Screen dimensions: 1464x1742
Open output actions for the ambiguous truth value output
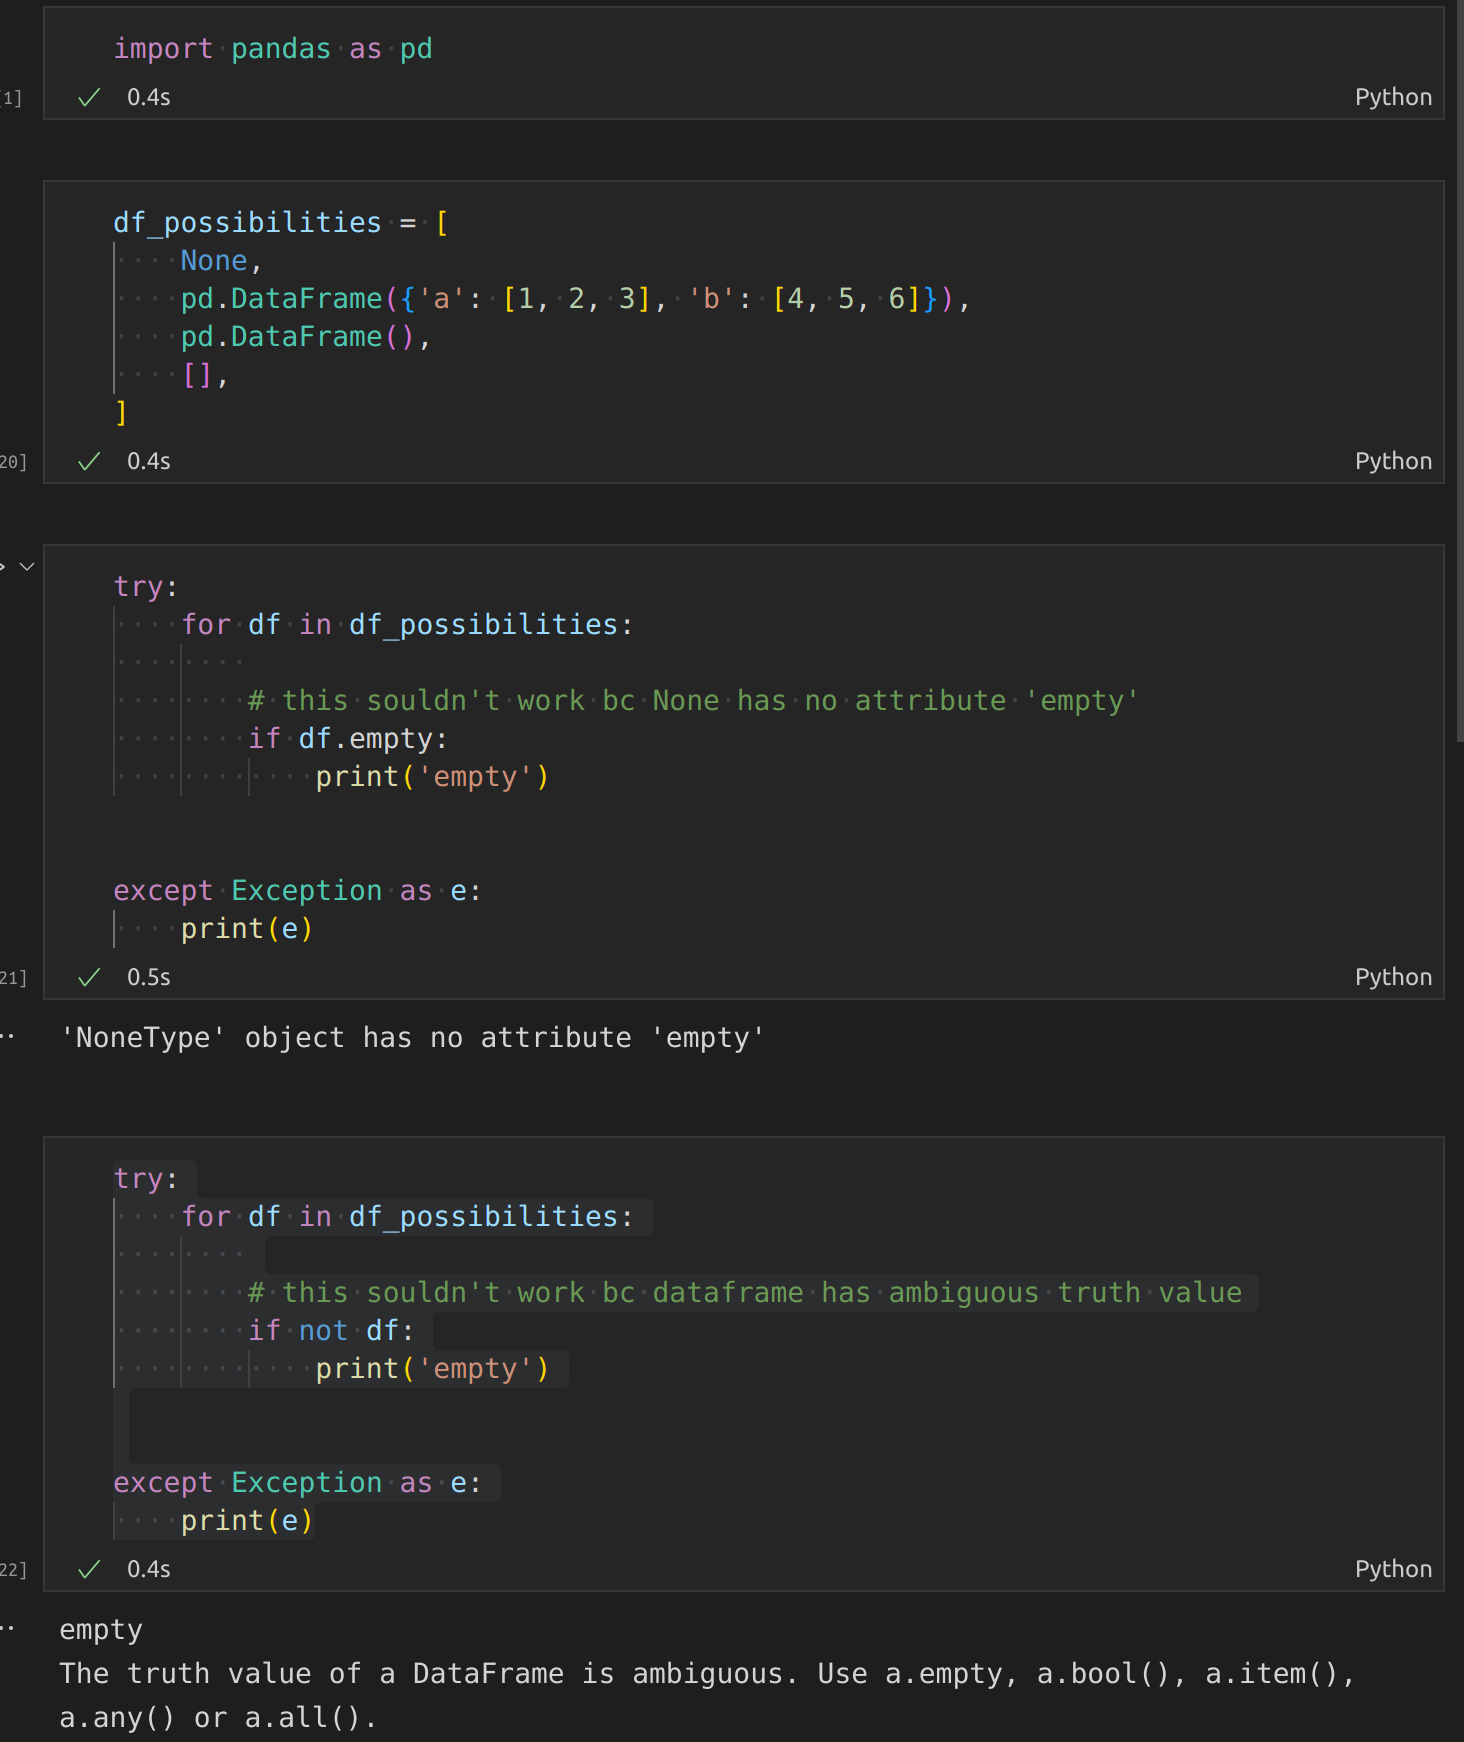[x=8, y=1629]
